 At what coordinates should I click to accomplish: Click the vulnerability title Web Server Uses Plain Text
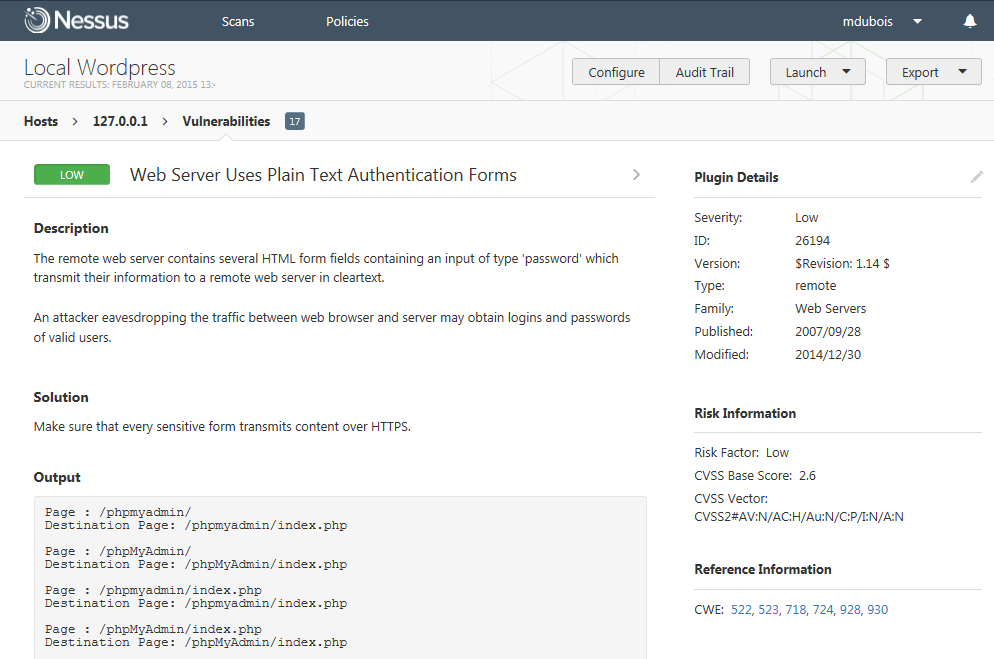click(323, 175)
